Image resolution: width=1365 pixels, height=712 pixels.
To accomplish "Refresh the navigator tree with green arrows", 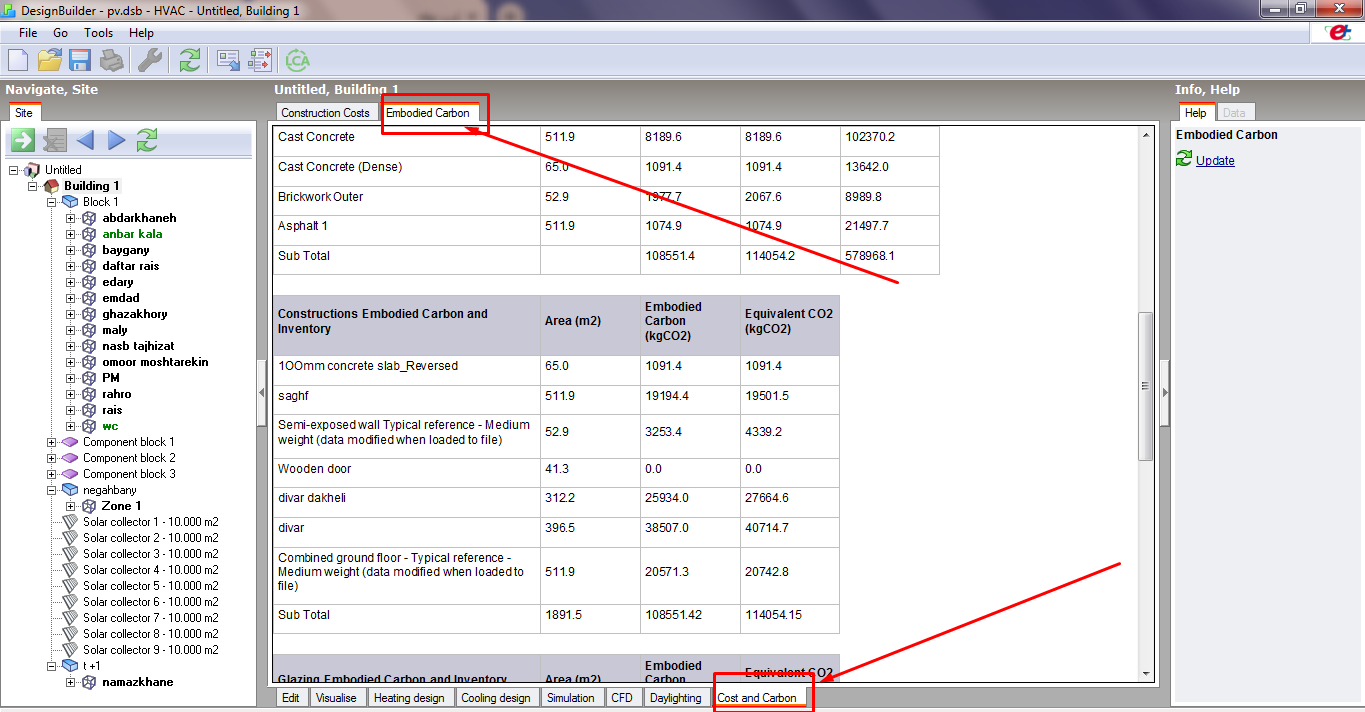I will 147,140.
